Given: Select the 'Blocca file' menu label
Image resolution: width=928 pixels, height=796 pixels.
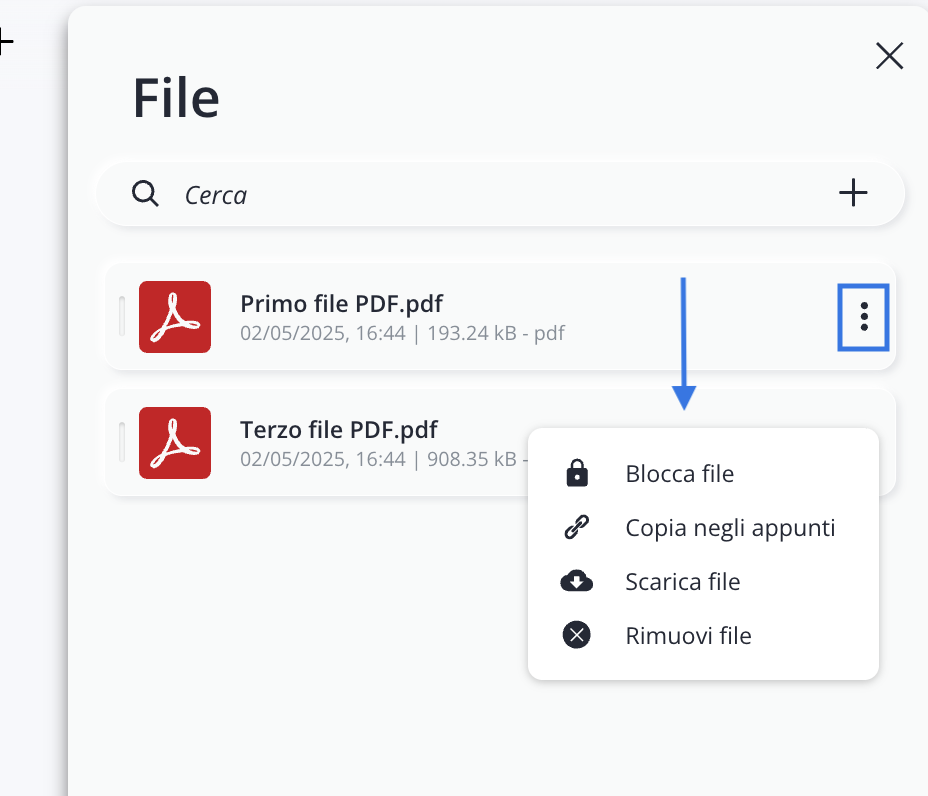Looking at the screenshot, I should click(x=679, y=474).
